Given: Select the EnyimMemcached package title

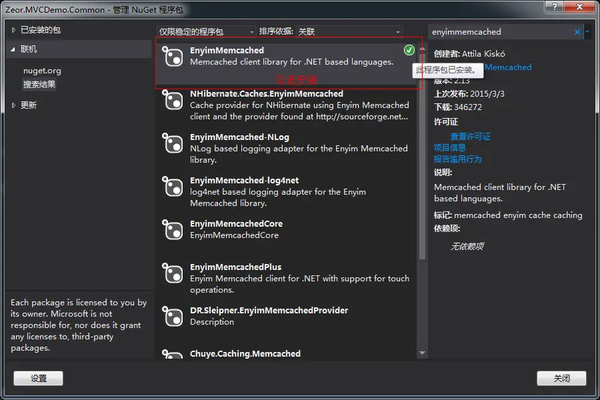Looking at the screenshot, I should click(227, 50).
